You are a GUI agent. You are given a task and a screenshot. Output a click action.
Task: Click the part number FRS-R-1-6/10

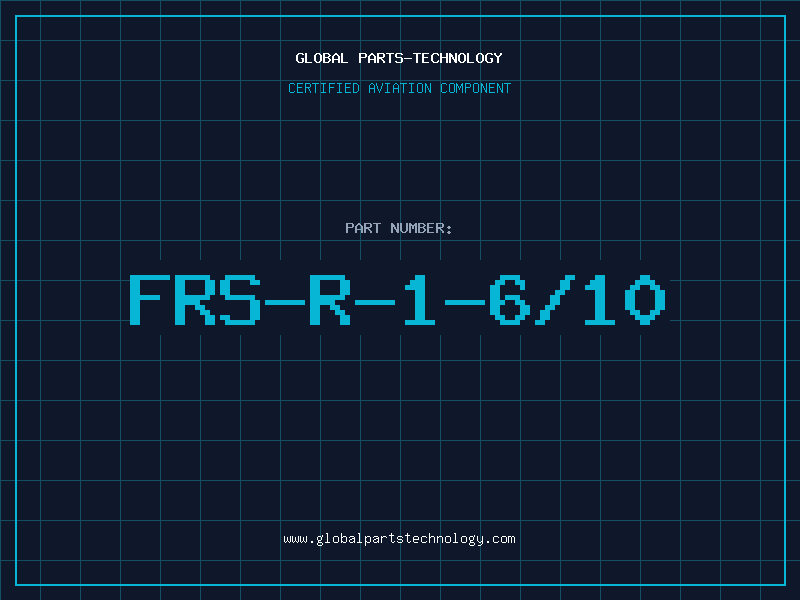coord(398,299)
